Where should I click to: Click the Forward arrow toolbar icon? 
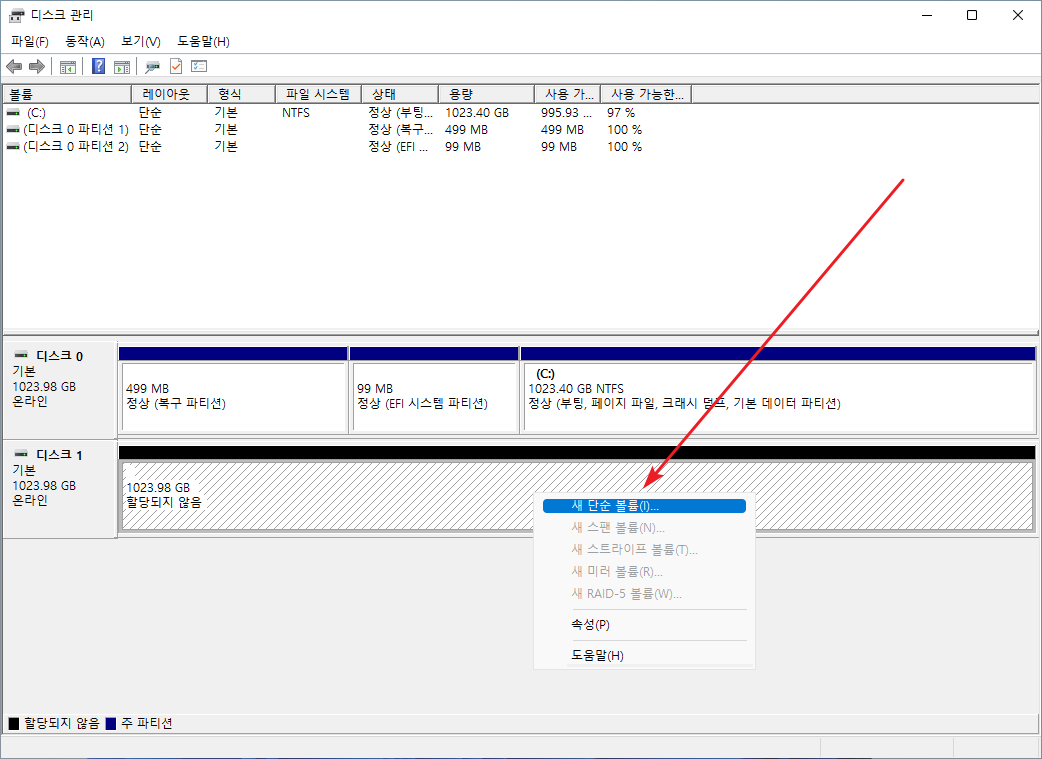(x=37, y=67)
